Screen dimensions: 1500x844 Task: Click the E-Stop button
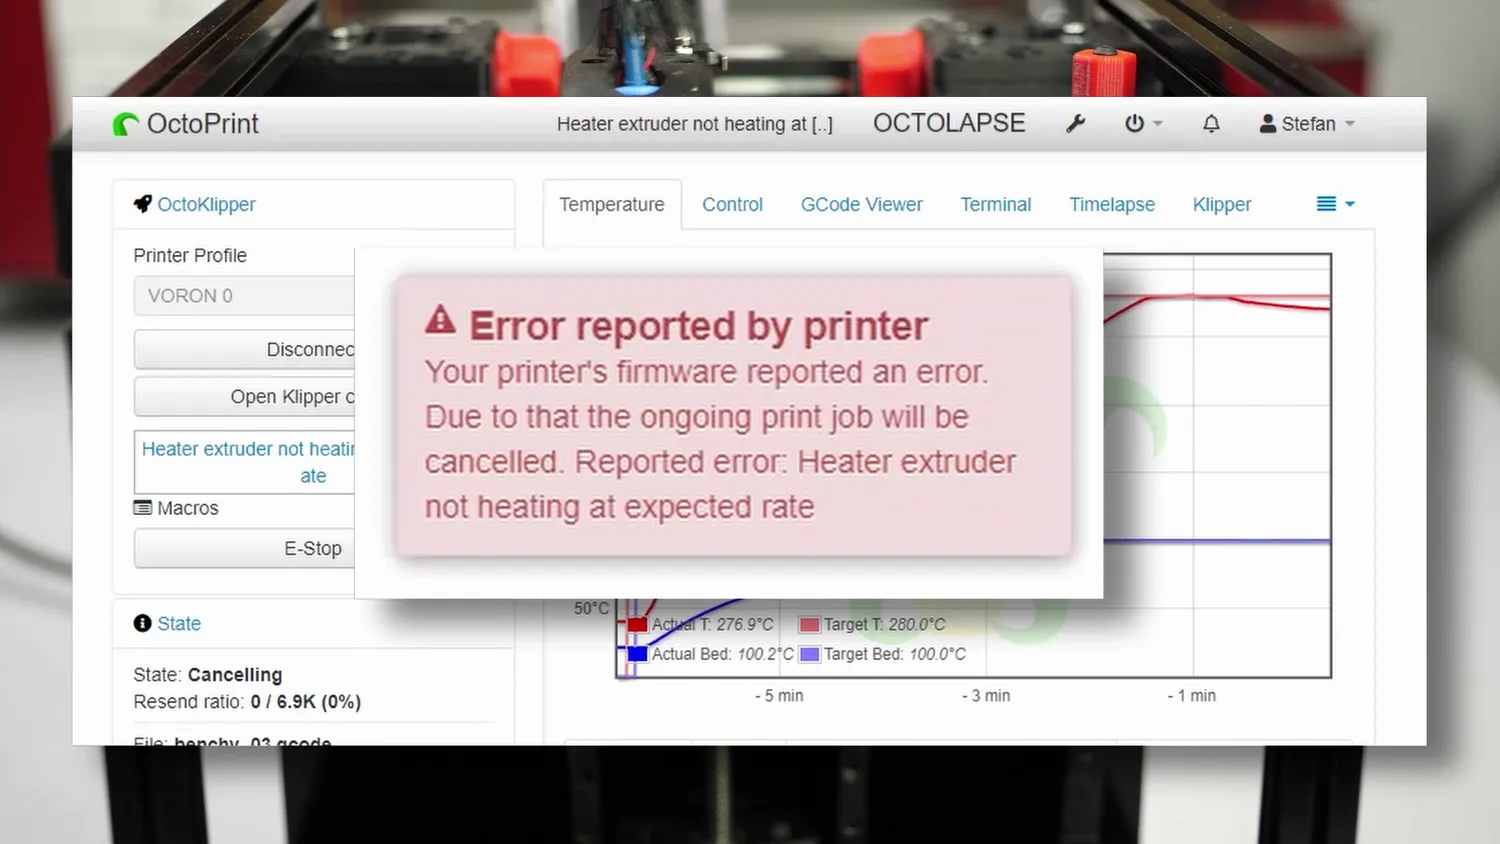(244, 548)
